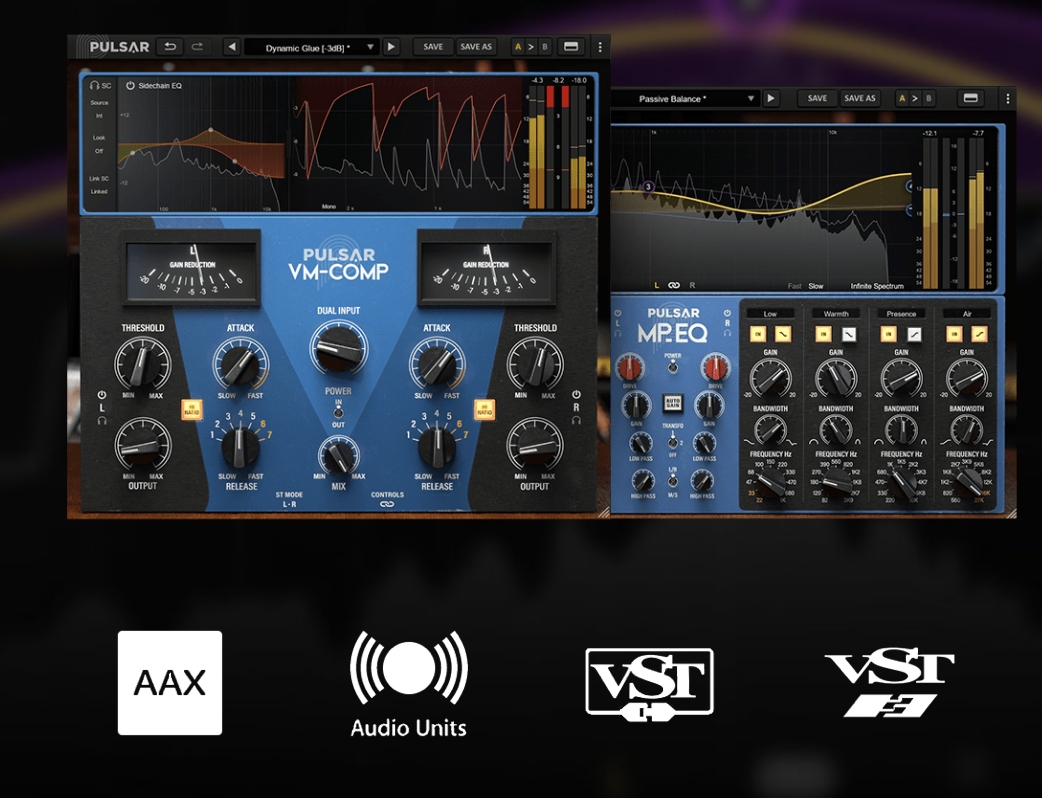The image size is (1042, 798).
Task: Select Slow spectrum speed
Action: (816, 286)
